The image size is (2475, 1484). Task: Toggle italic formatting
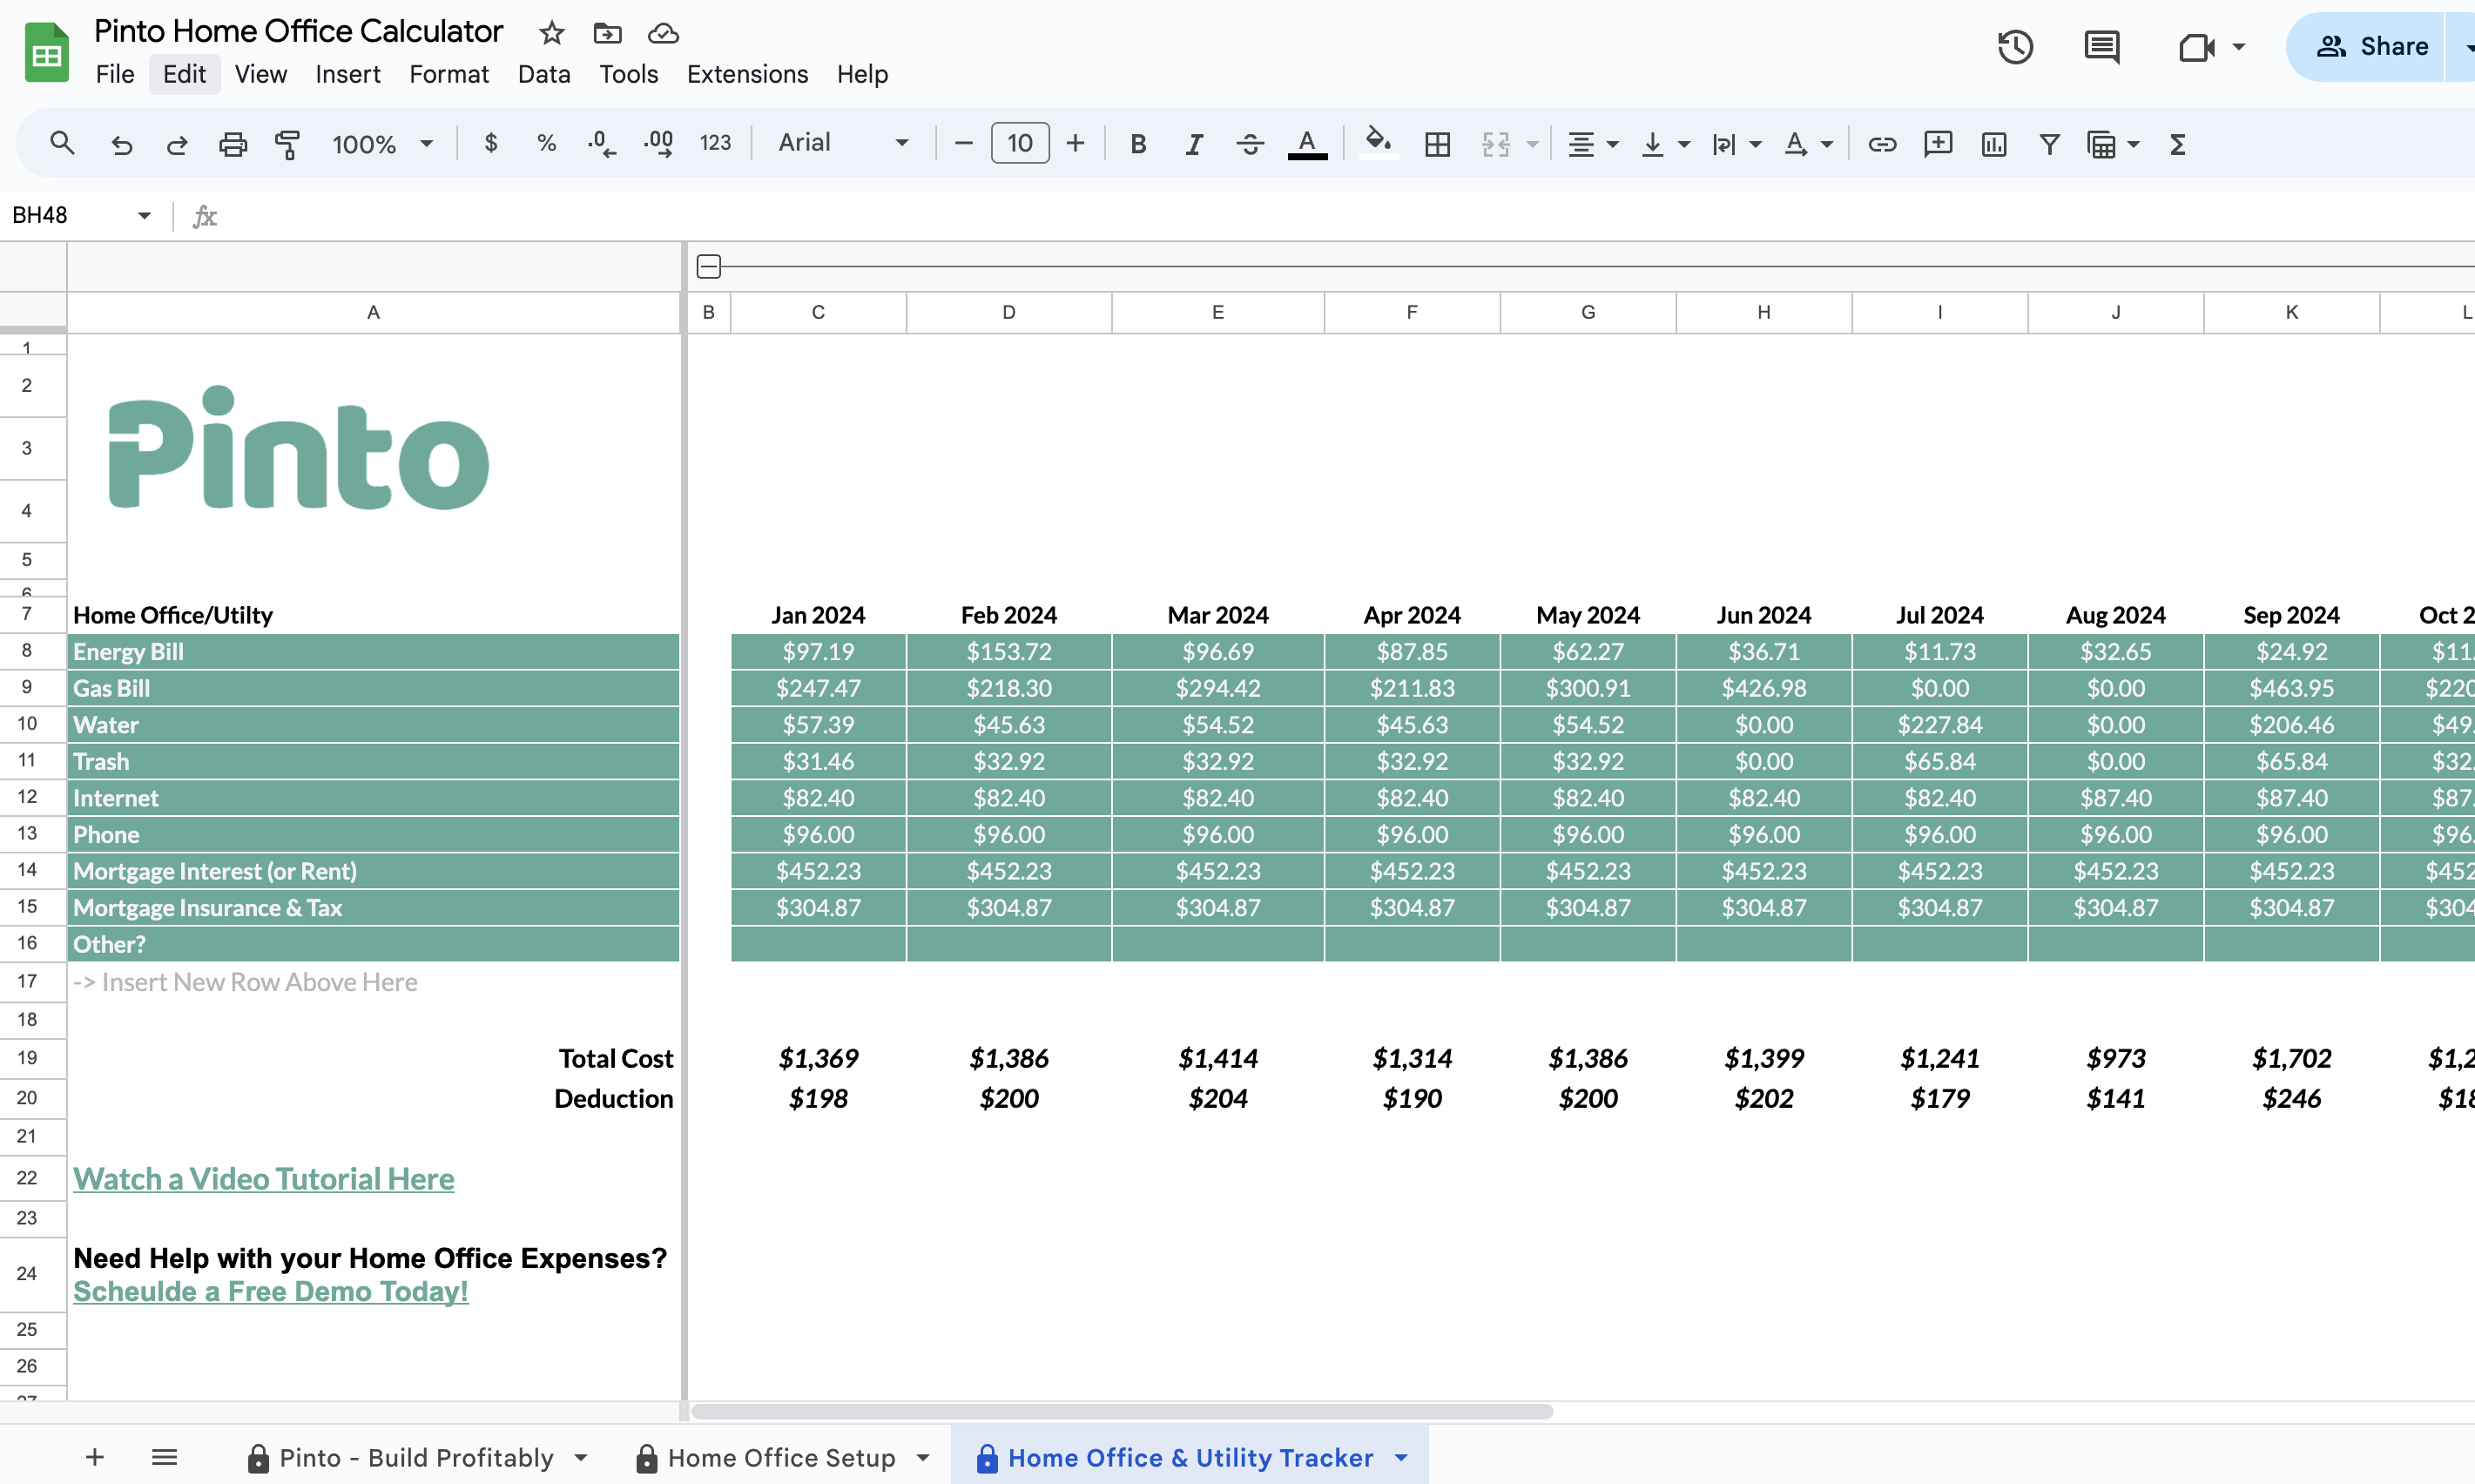pyautogui.click(x=1193, y=143)
